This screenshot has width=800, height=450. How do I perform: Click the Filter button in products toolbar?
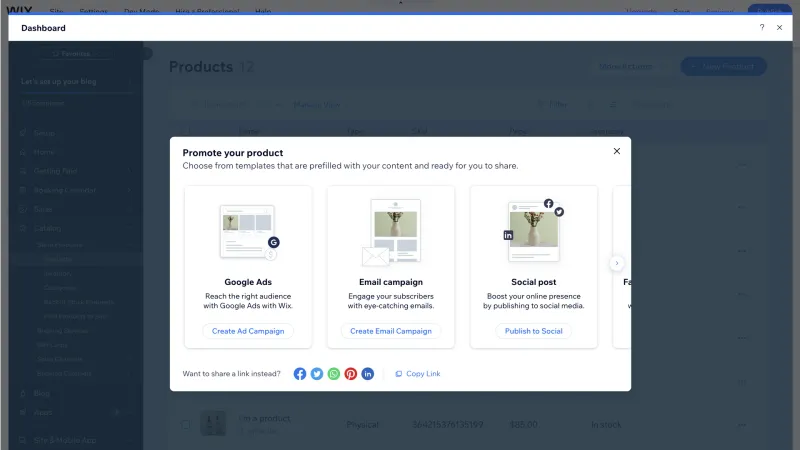(x=553, y=105)
